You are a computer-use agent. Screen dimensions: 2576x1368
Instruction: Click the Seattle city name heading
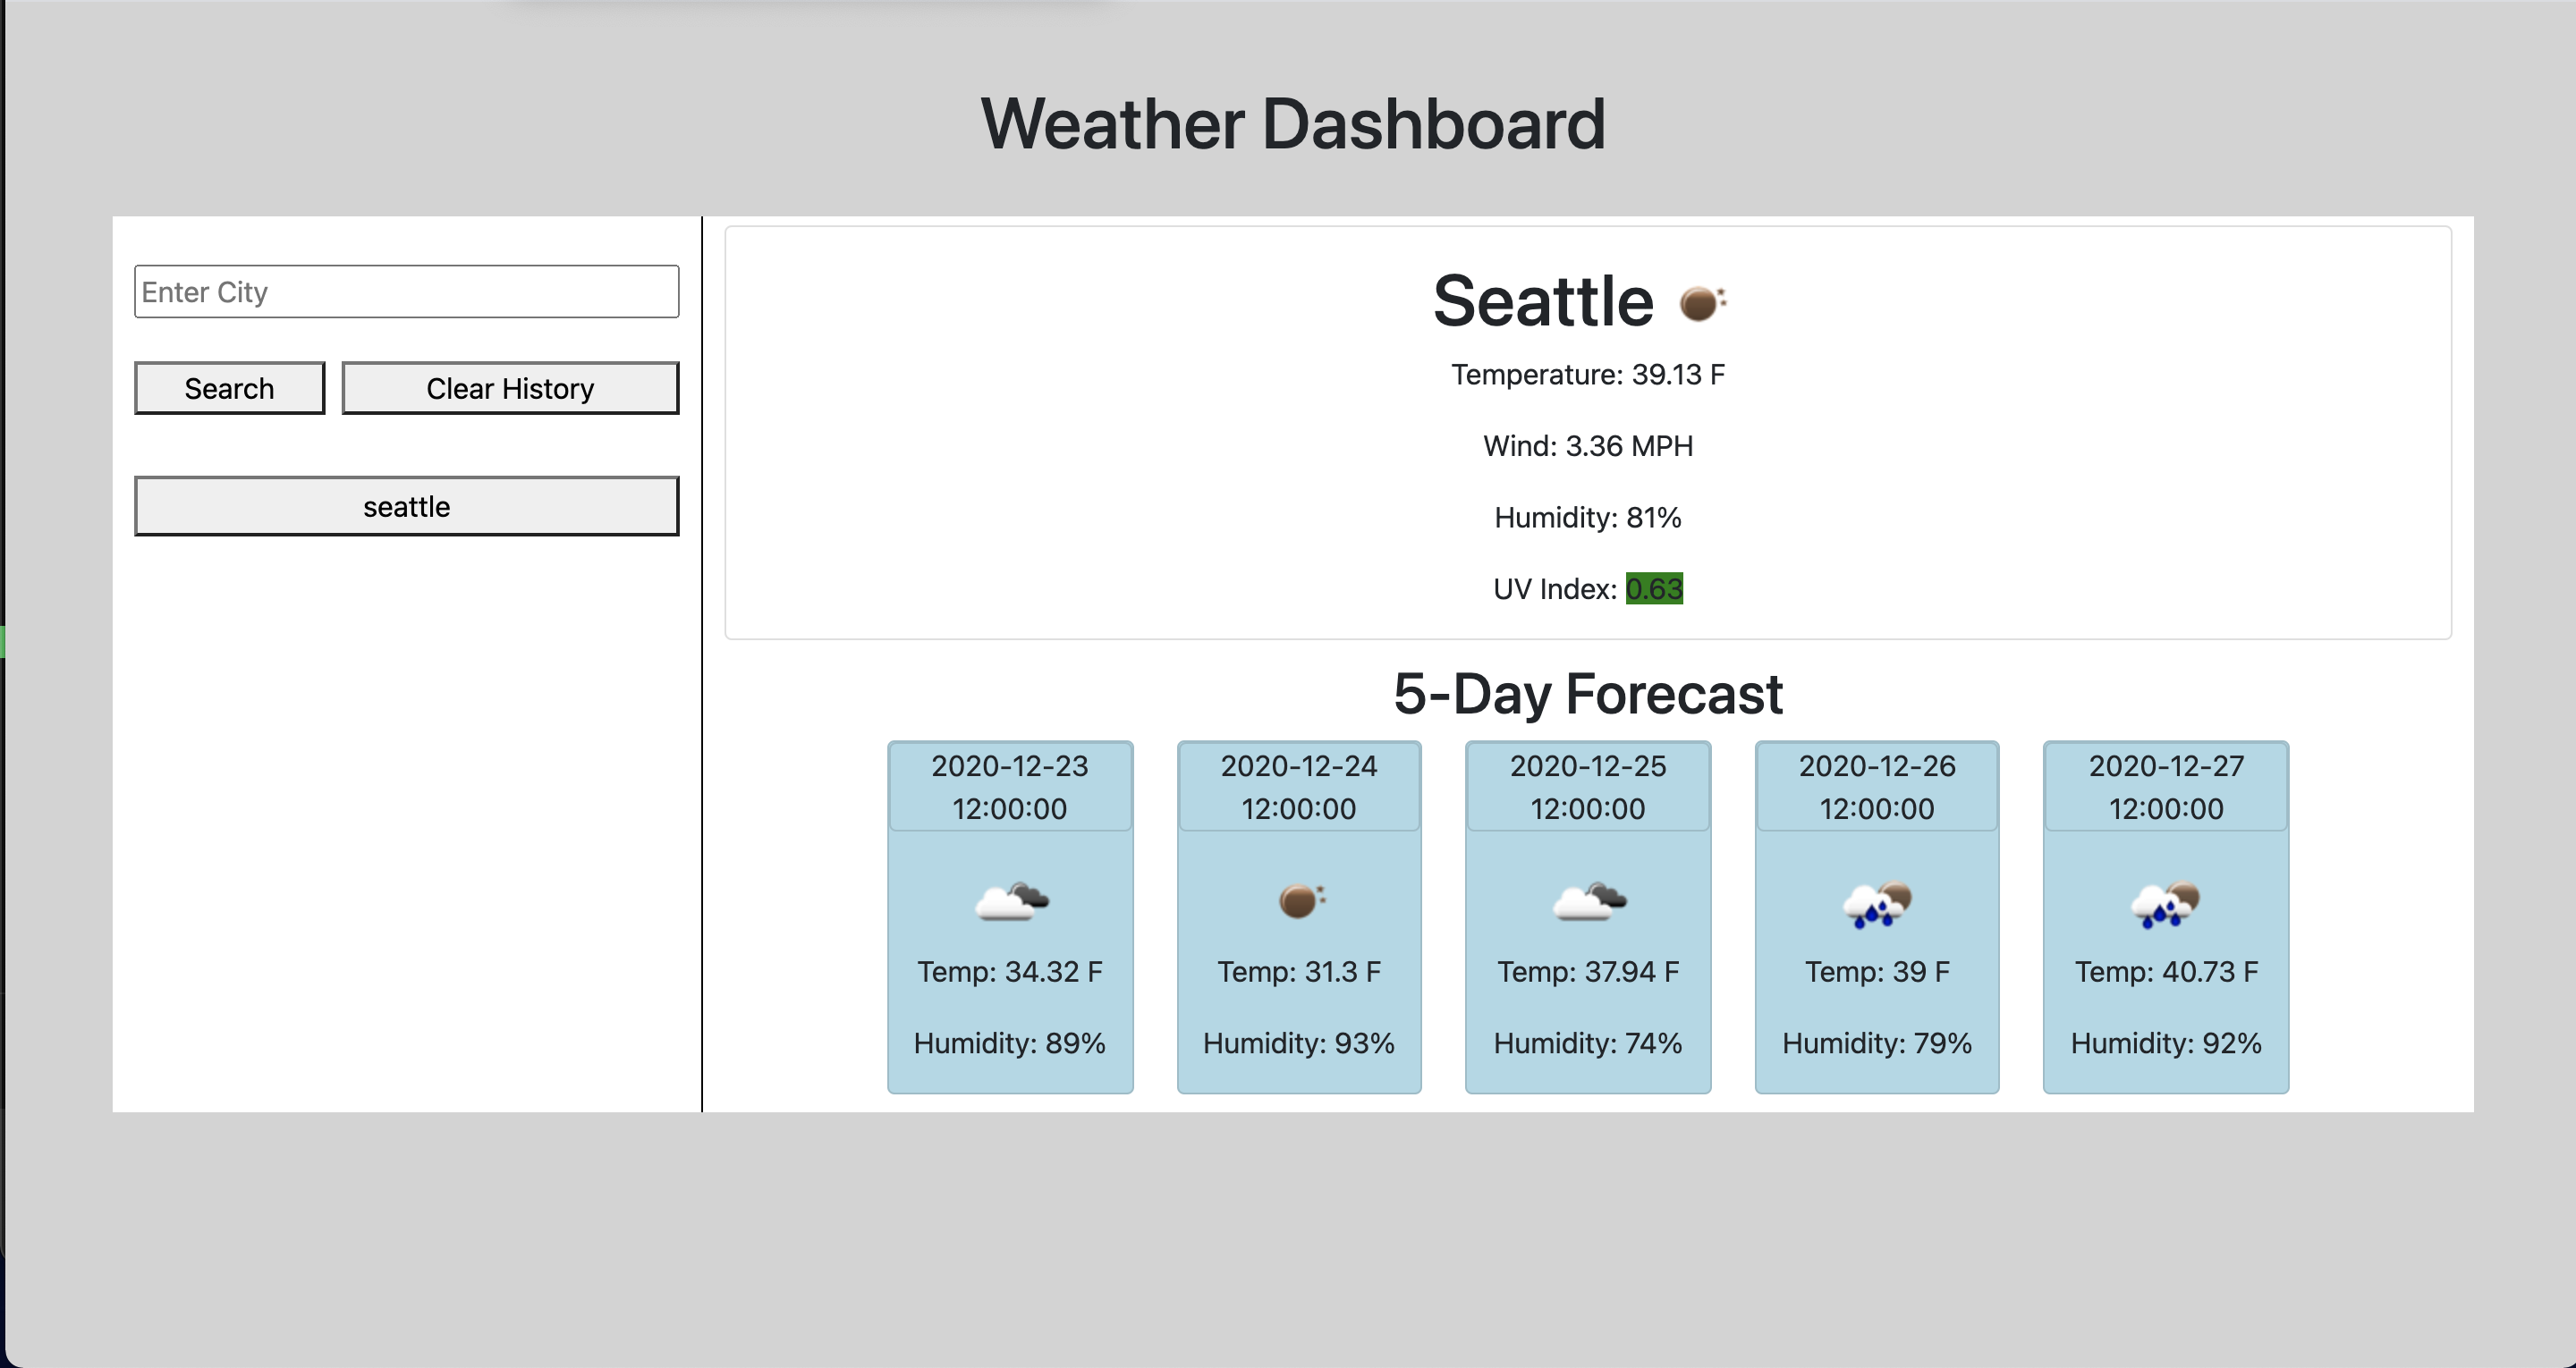pos(1544,302)
